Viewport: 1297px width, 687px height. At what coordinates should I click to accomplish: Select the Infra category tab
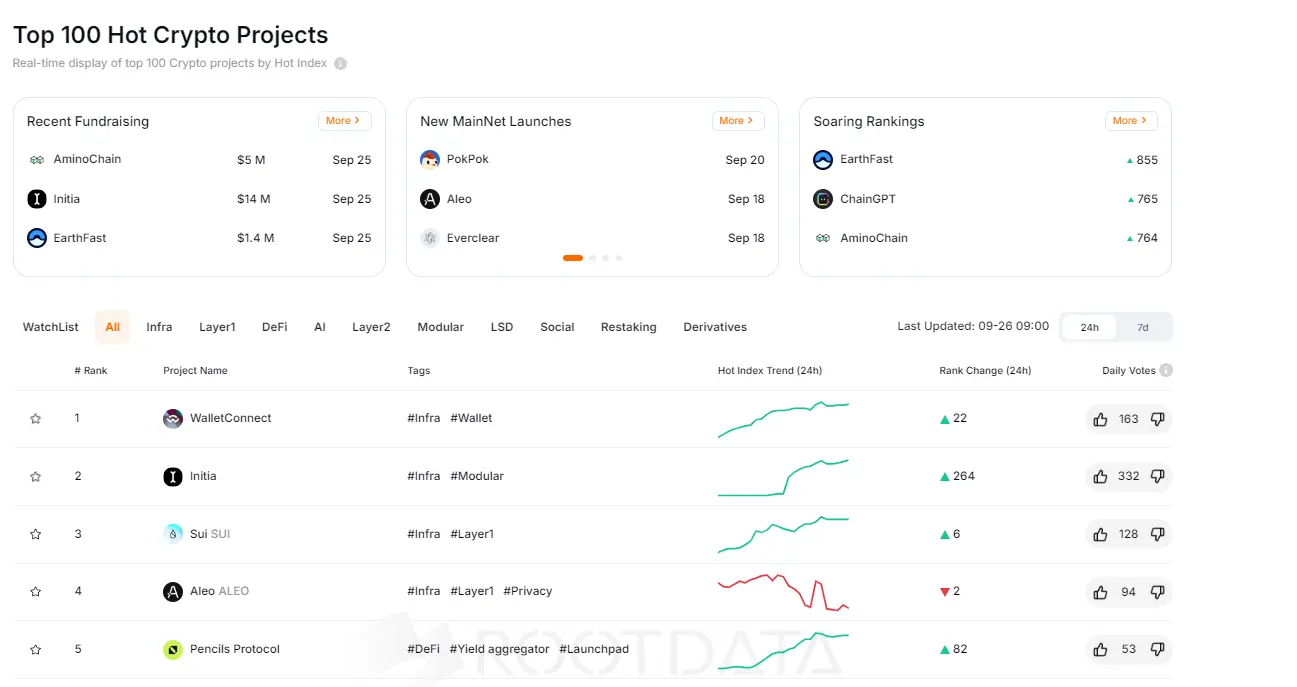[159, 326]
